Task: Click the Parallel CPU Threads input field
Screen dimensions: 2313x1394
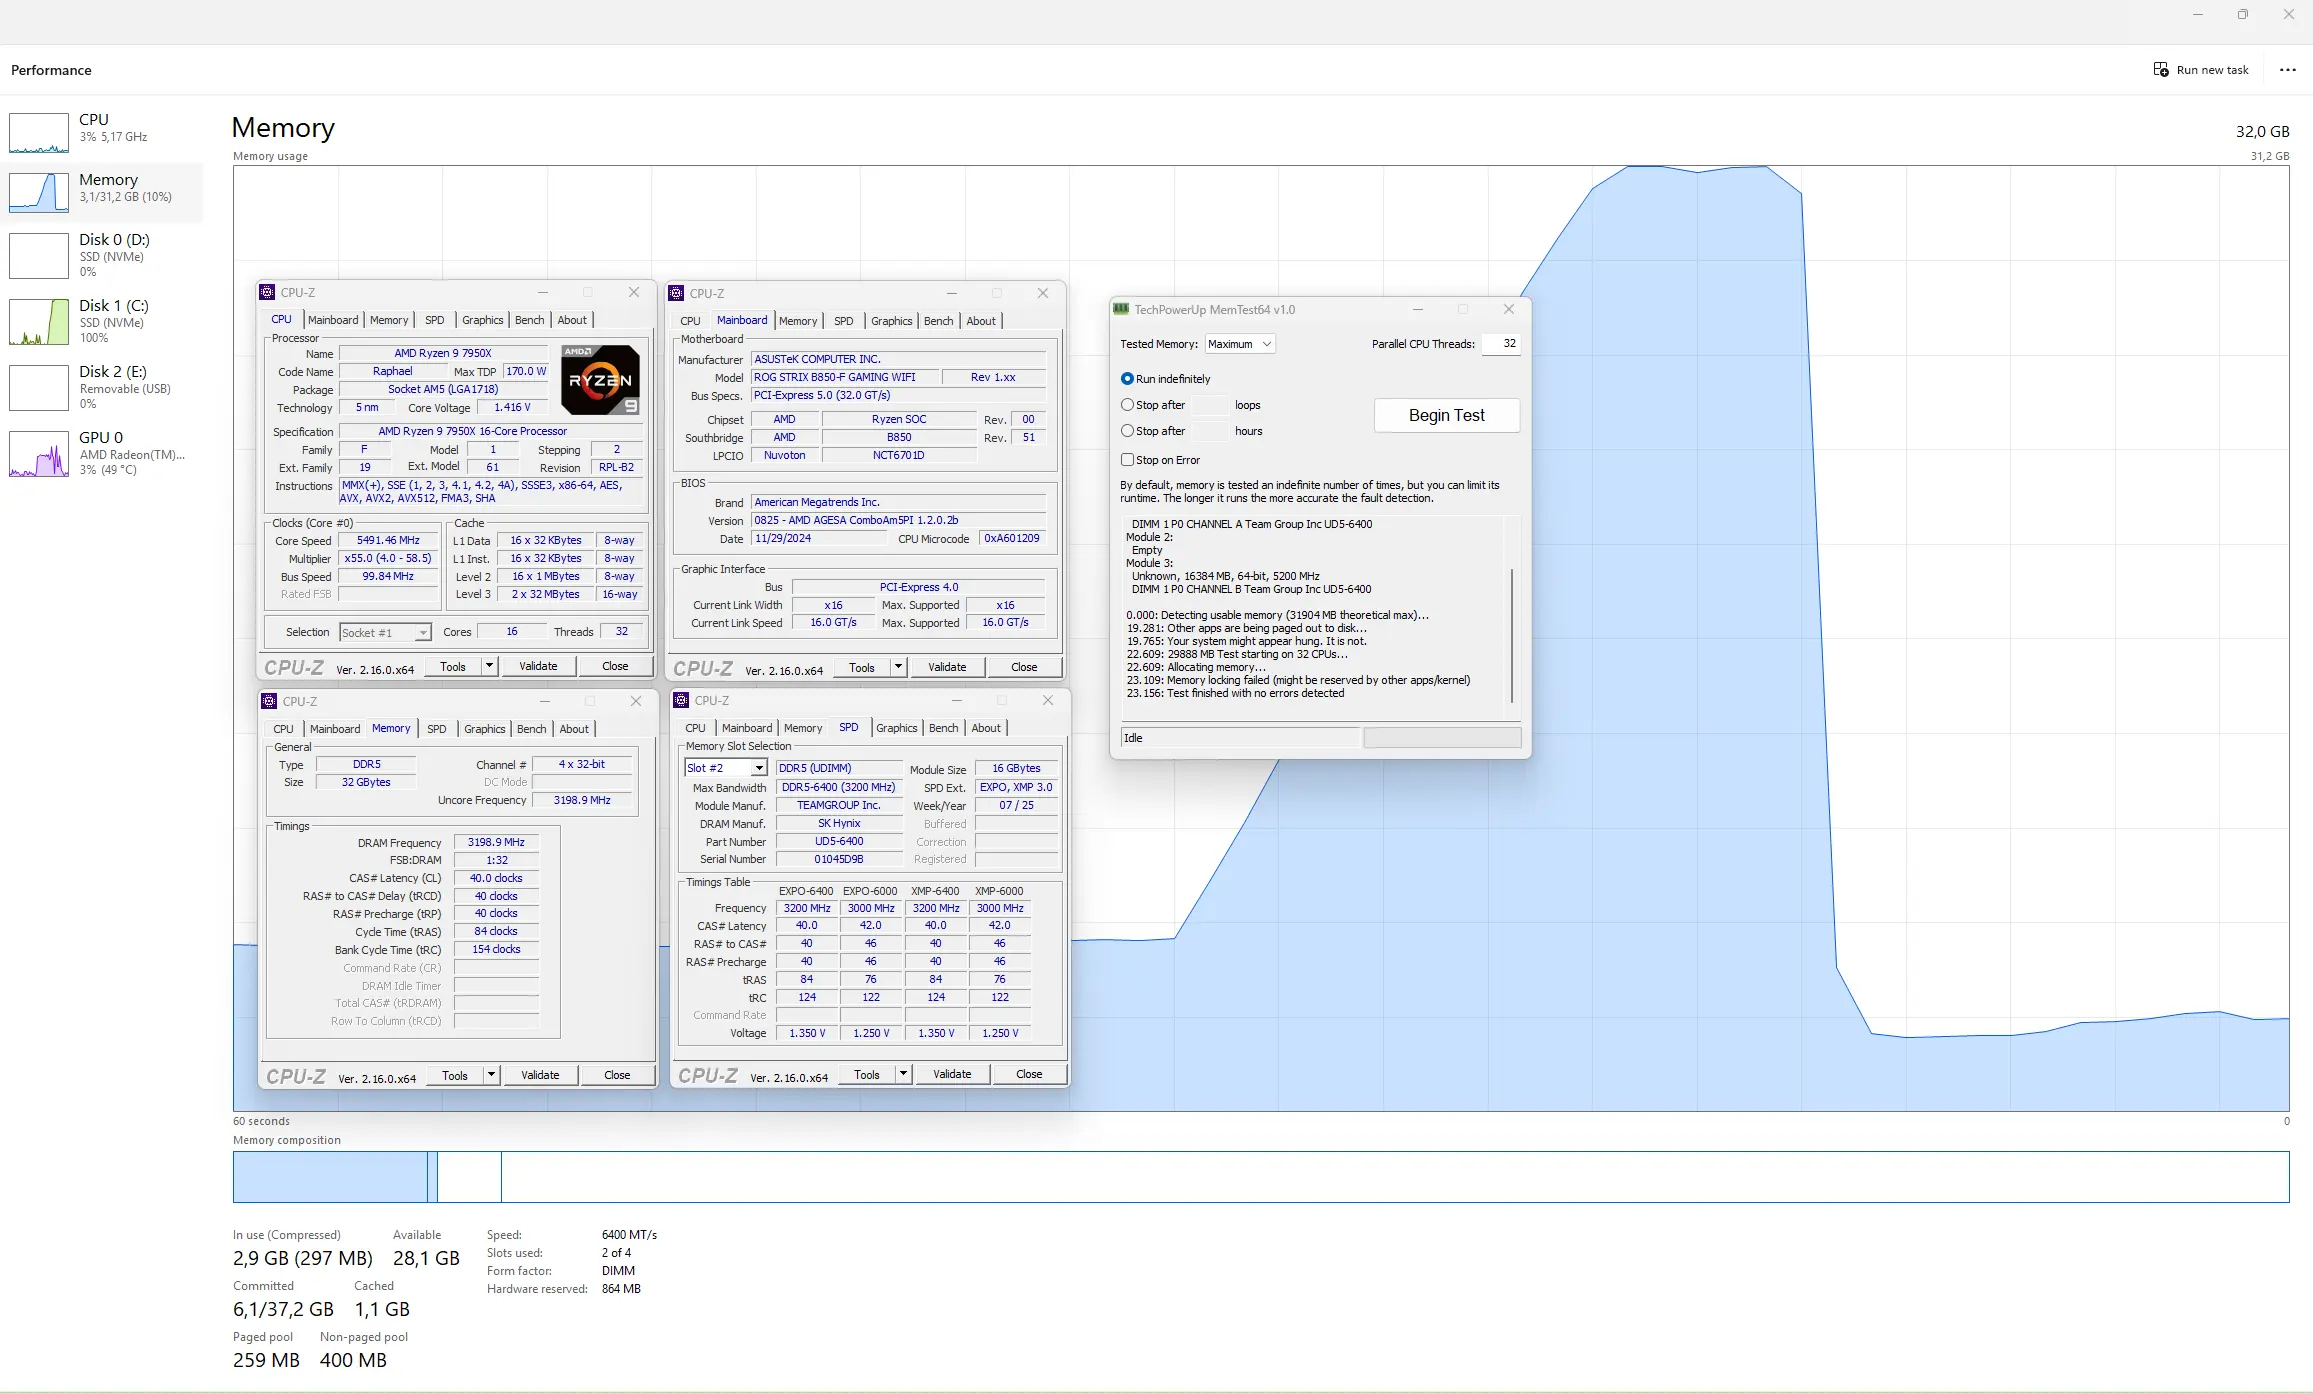Action: (1500, 344)
